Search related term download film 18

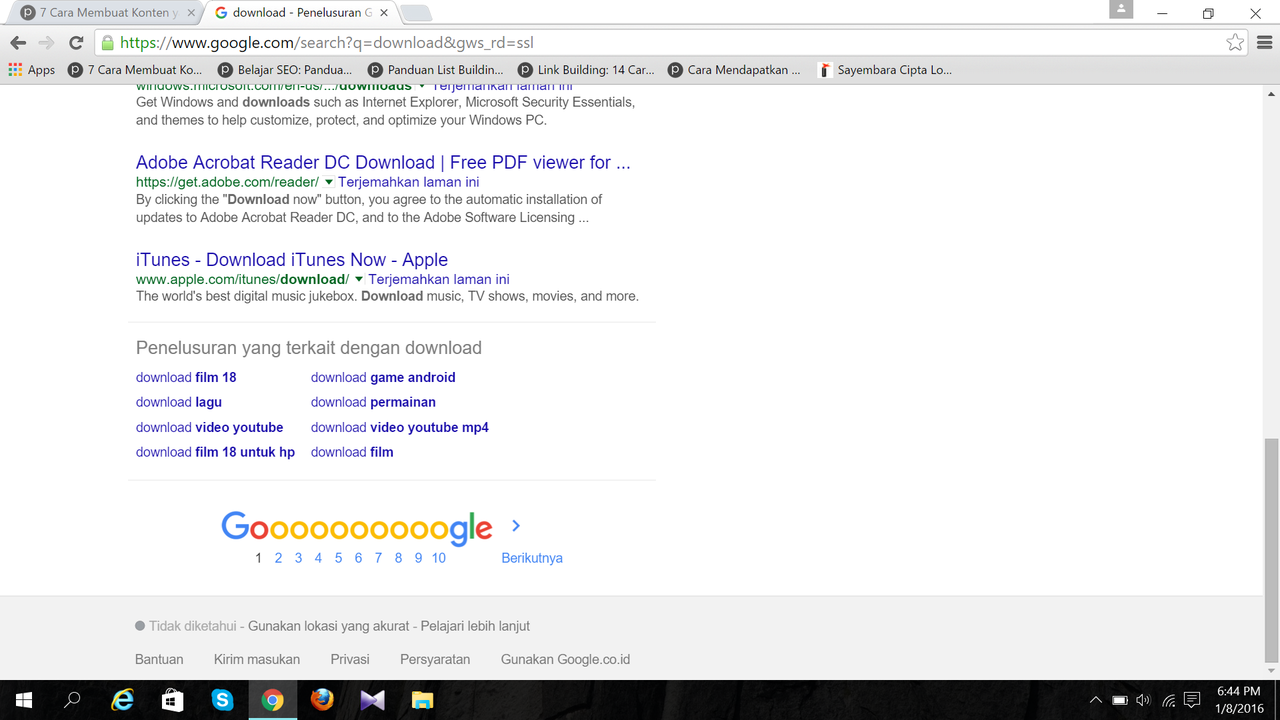186,377
